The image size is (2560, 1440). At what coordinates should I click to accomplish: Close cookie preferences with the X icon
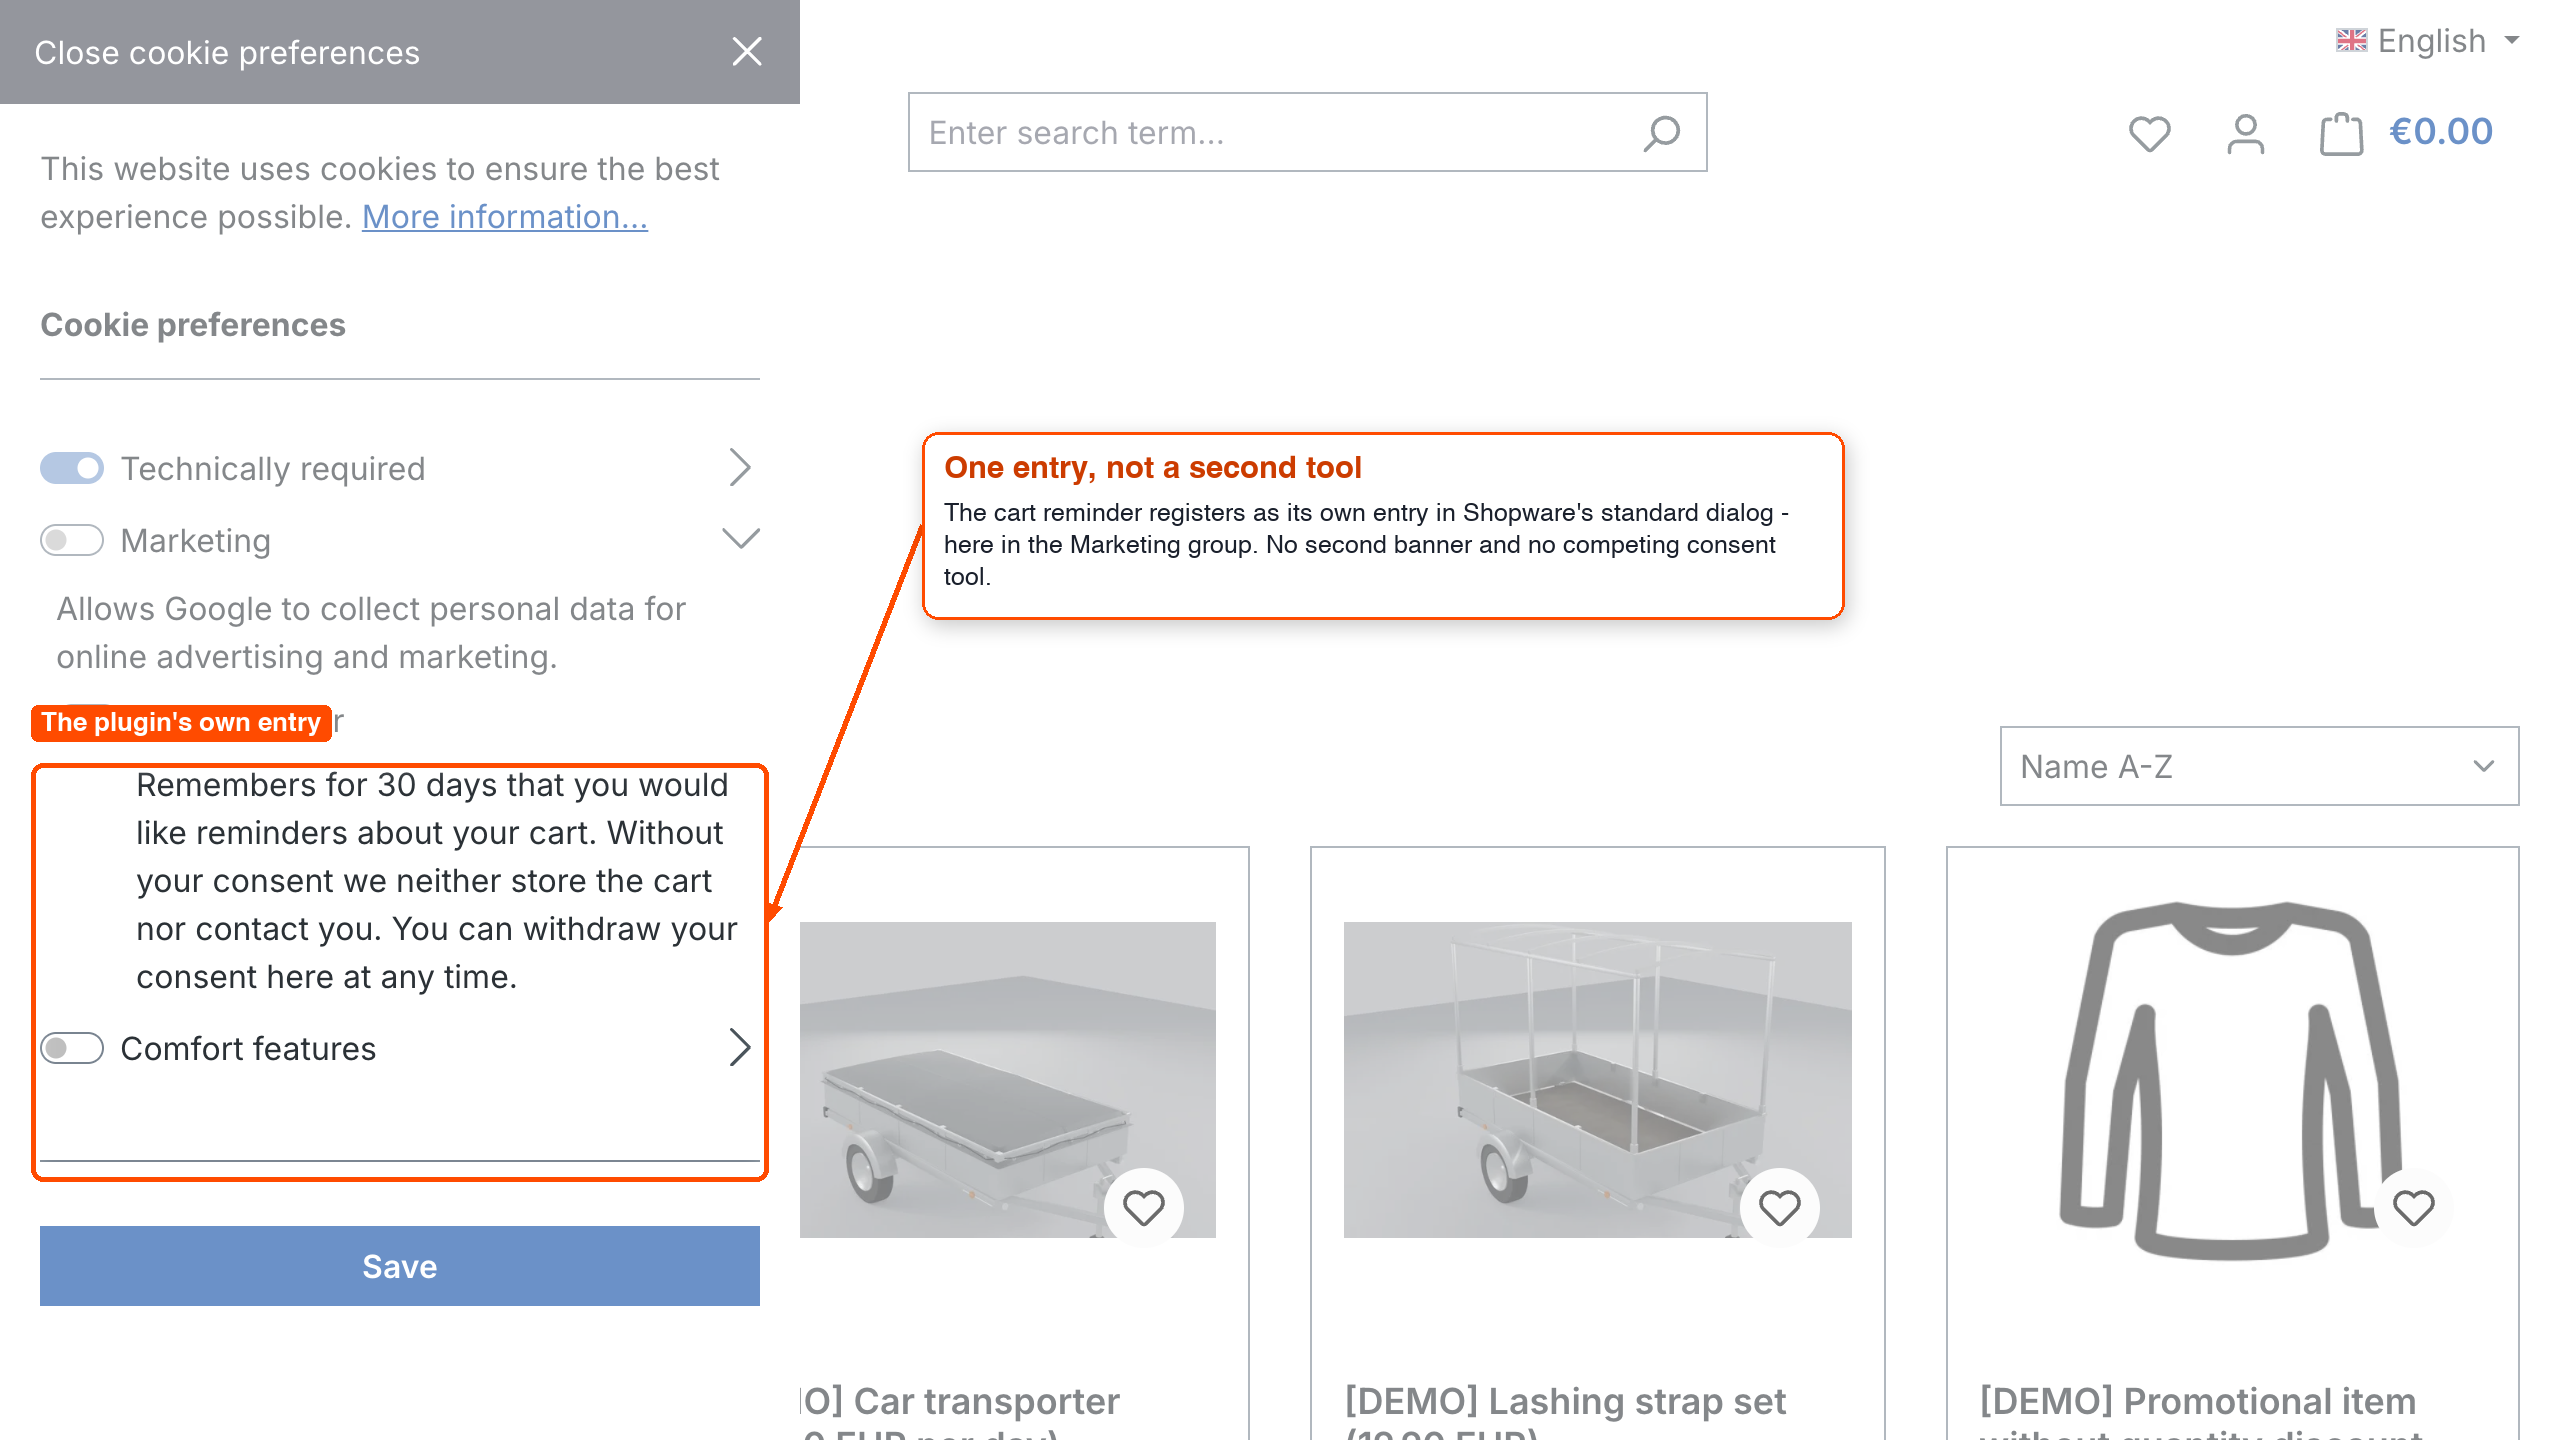coord(747,52)
